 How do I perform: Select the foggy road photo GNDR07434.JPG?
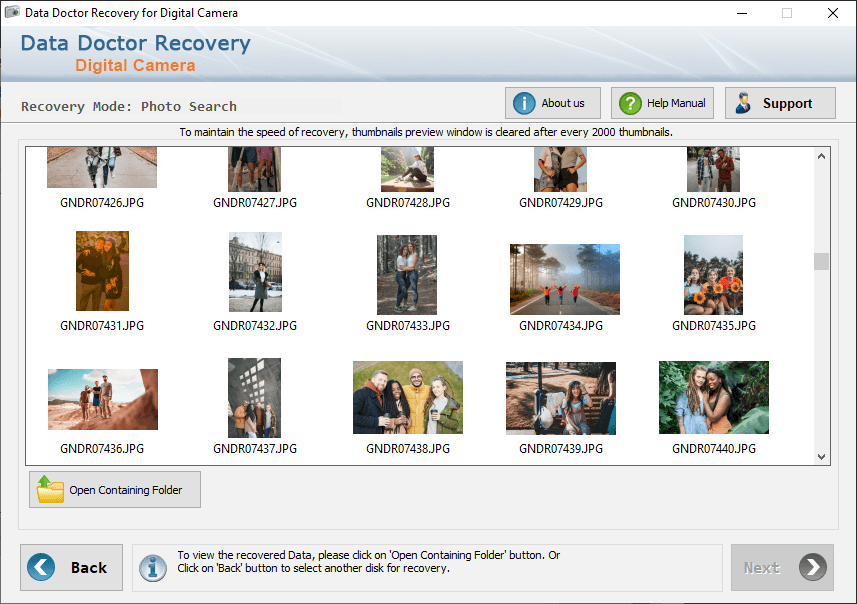[x=565, y=279]
